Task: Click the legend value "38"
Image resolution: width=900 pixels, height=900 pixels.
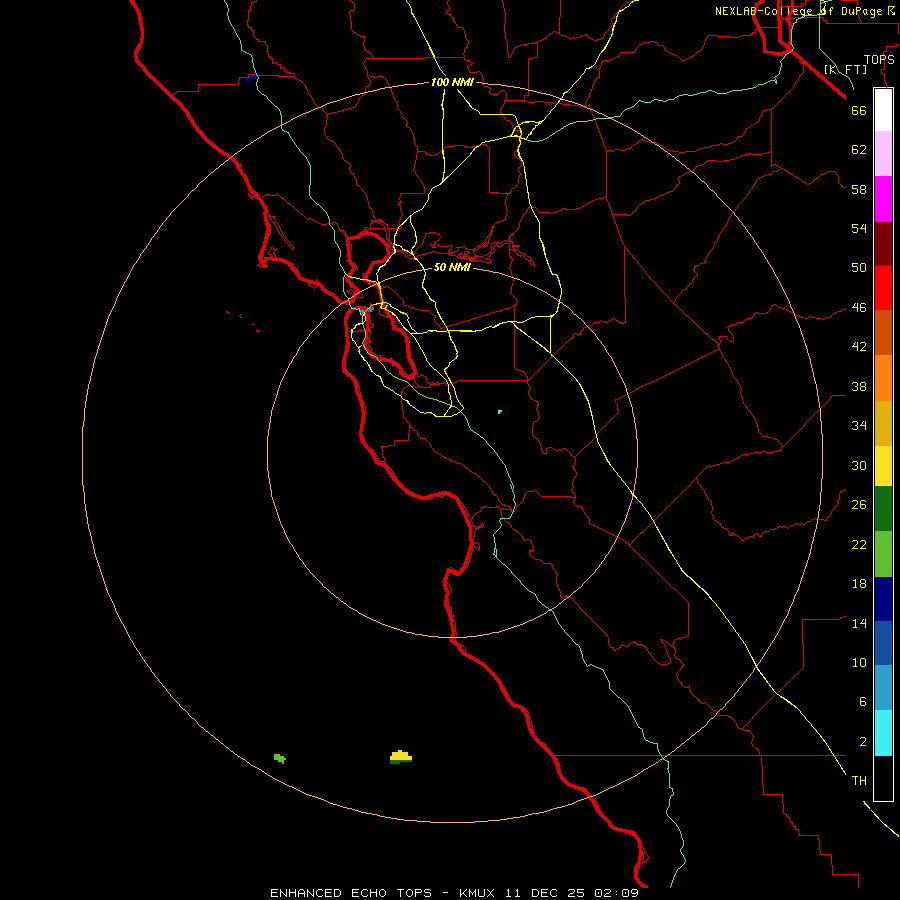Action: pyautogui.click(x=859, y=387)
